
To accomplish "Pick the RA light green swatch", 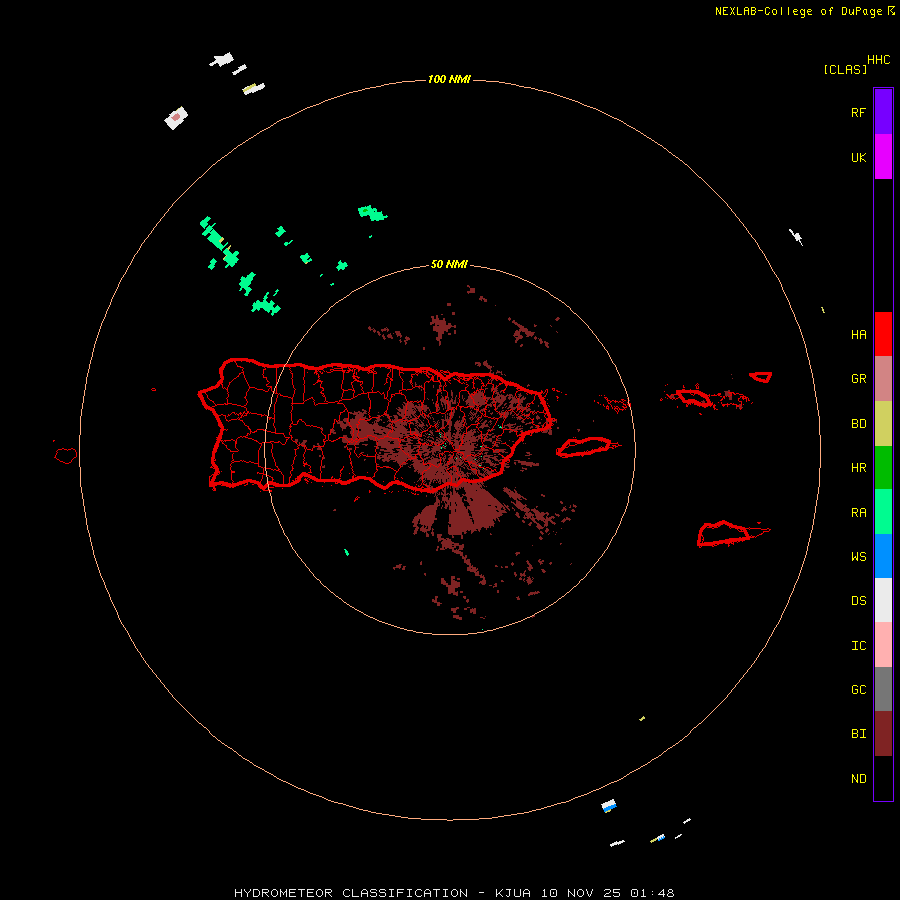I will [883, 512].
